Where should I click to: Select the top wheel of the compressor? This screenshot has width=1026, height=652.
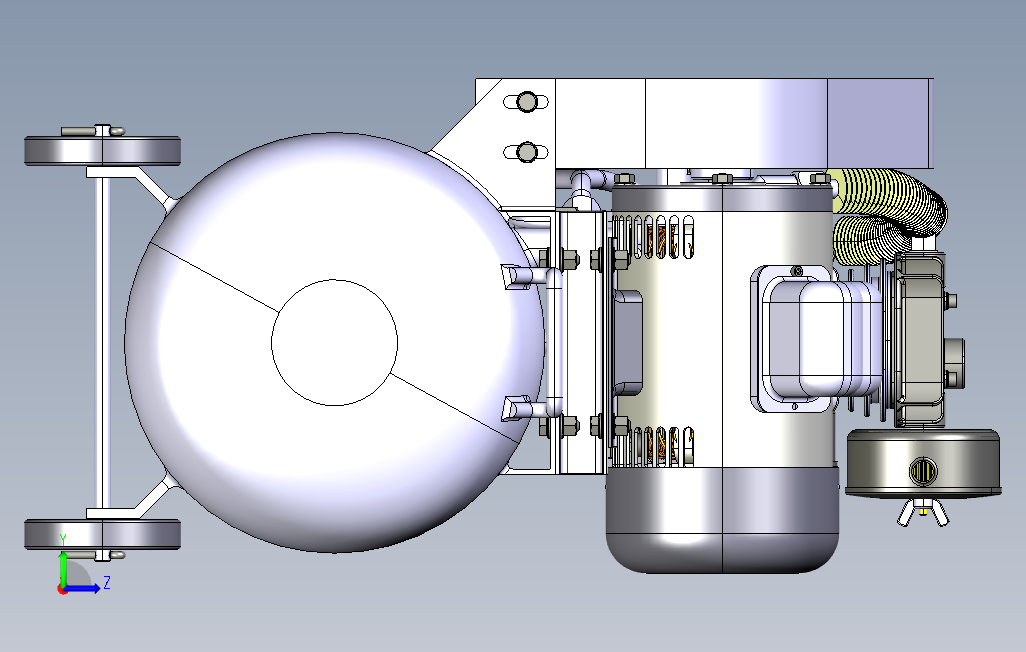(102, 151)
